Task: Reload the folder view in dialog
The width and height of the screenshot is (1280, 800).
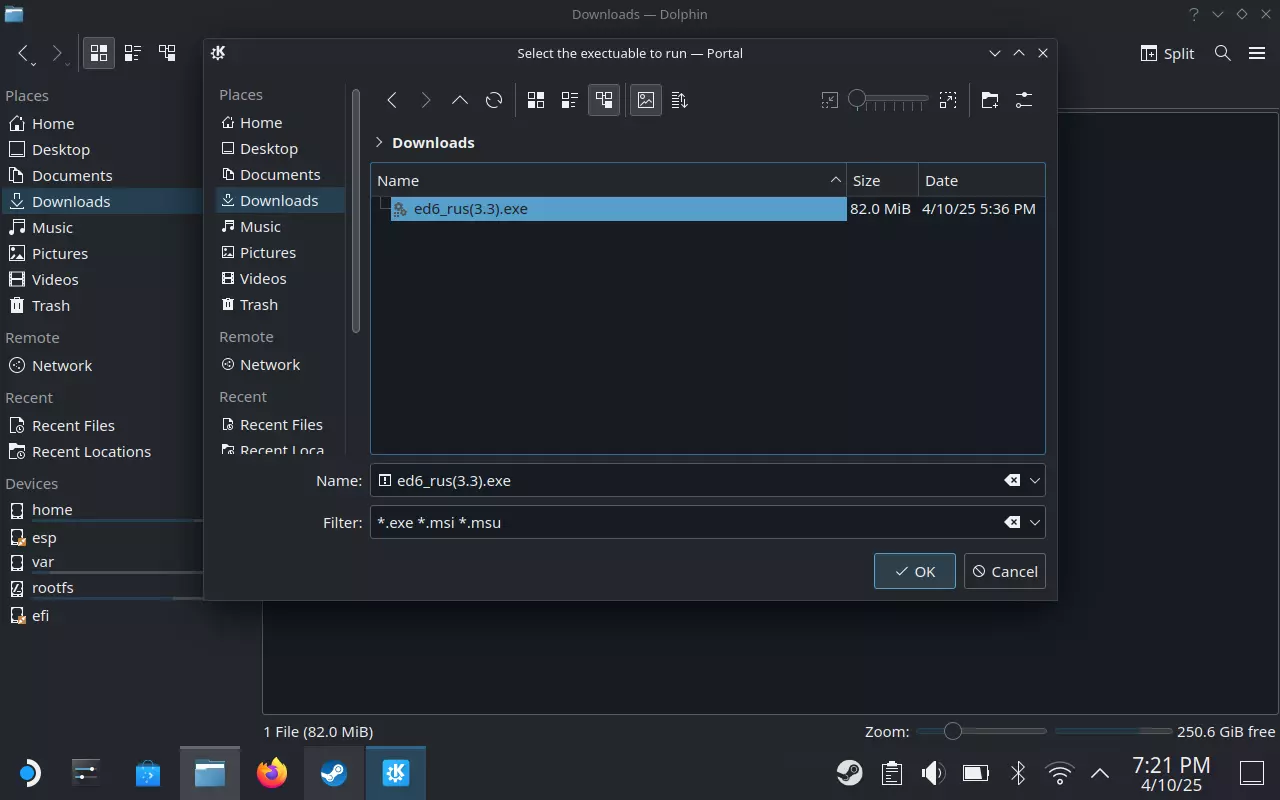Action: coord(494,100)
